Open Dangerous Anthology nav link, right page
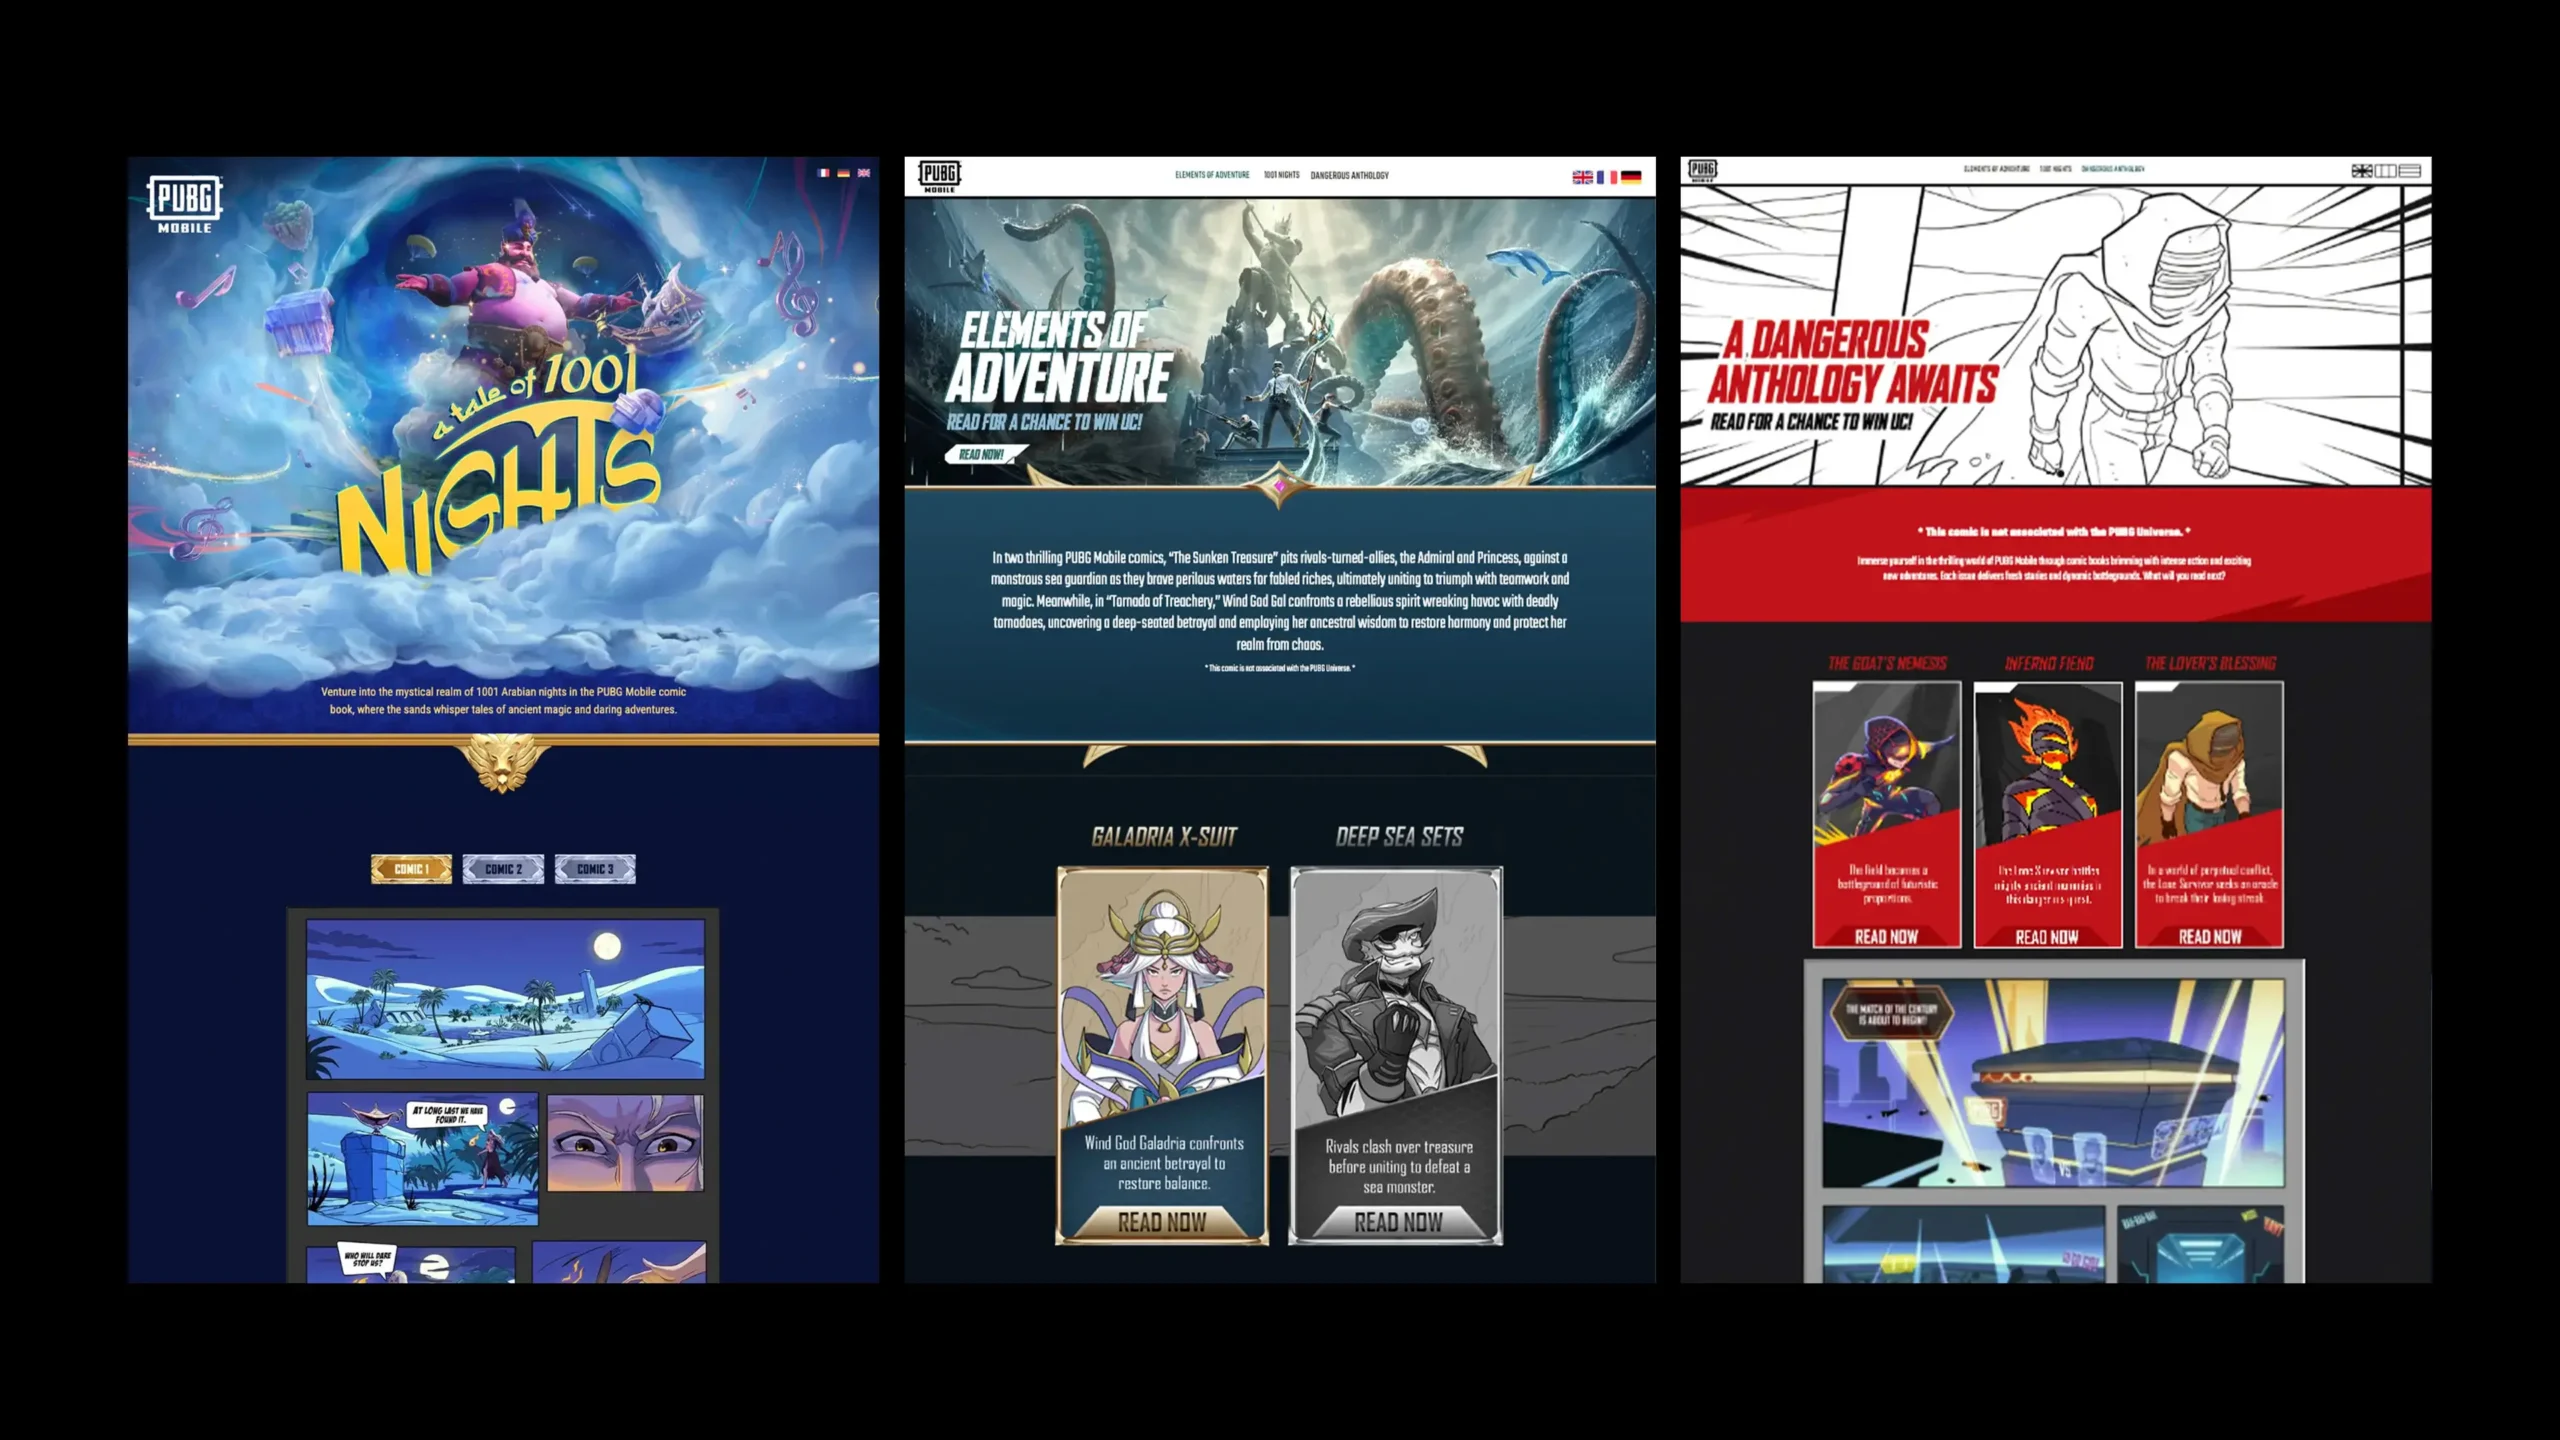The width and height of the screenshot is (2560, 1440). [2113, 169]
